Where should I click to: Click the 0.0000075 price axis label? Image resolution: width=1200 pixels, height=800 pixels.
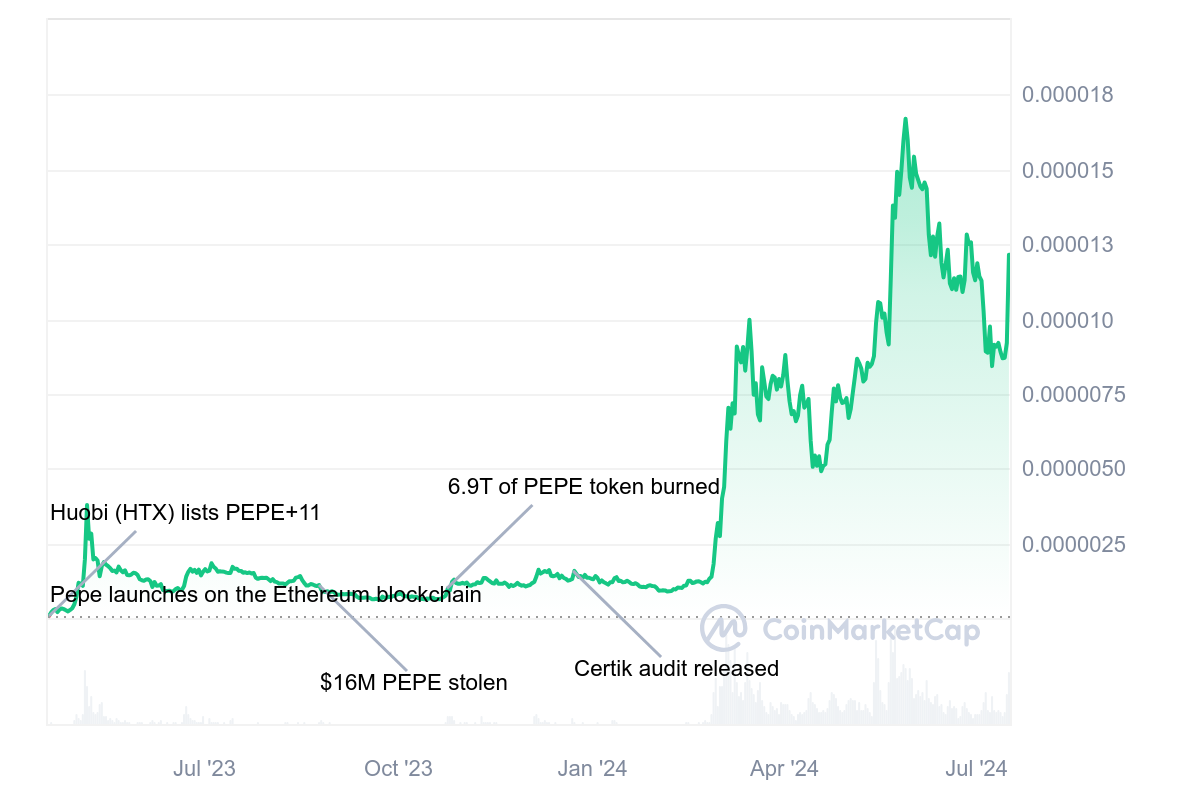point(1072,395)
